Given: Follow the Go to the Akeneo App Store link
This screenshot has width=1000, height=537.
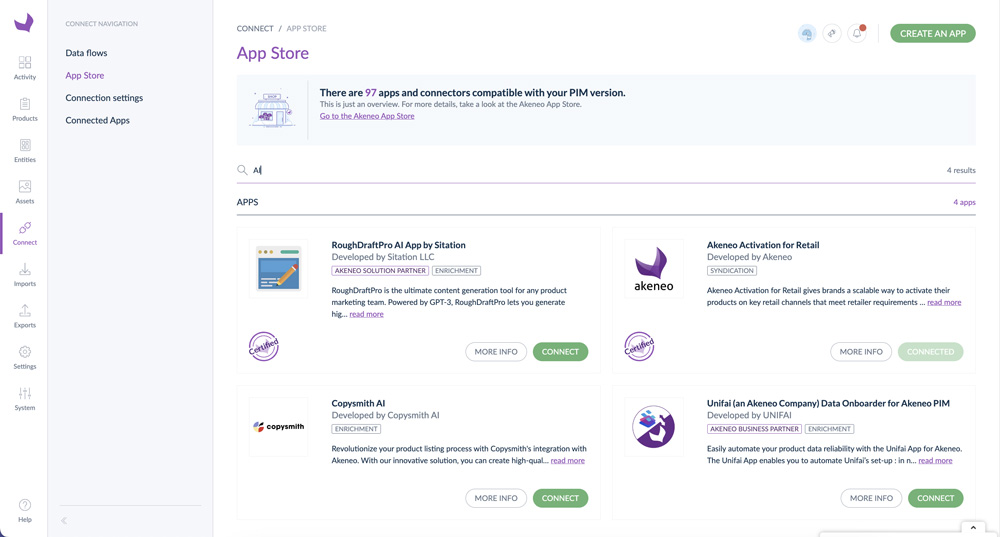Looking at the screenshot, I should pos(367,116).
